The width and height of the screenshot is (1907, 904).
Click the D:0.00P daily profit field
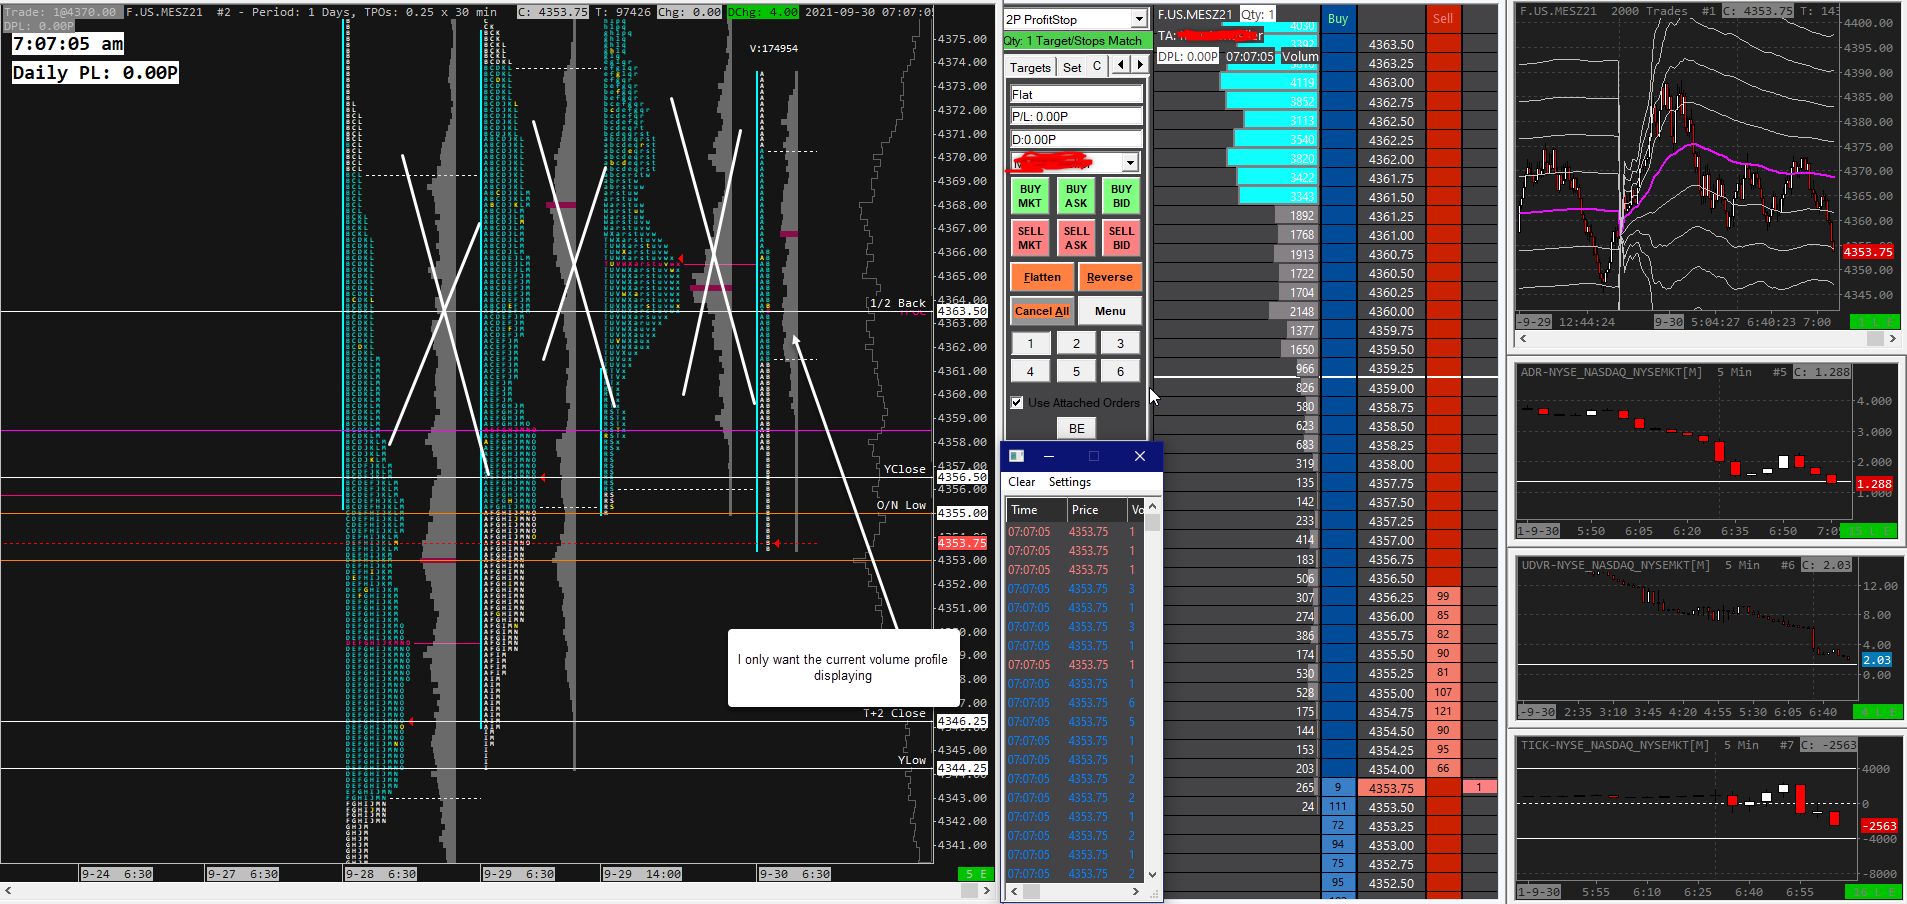tap(1076, 139)
